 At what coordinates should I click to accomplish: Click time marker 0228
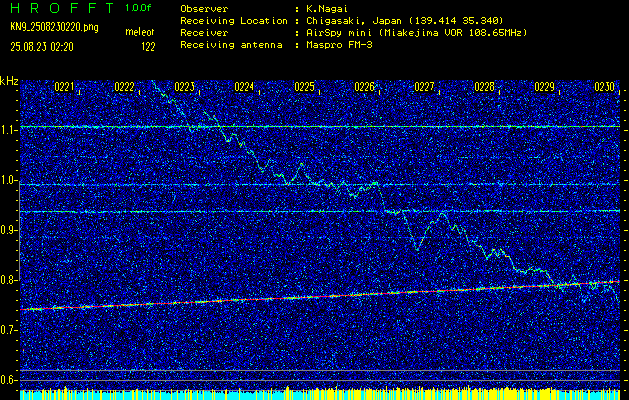coord(485,87)
